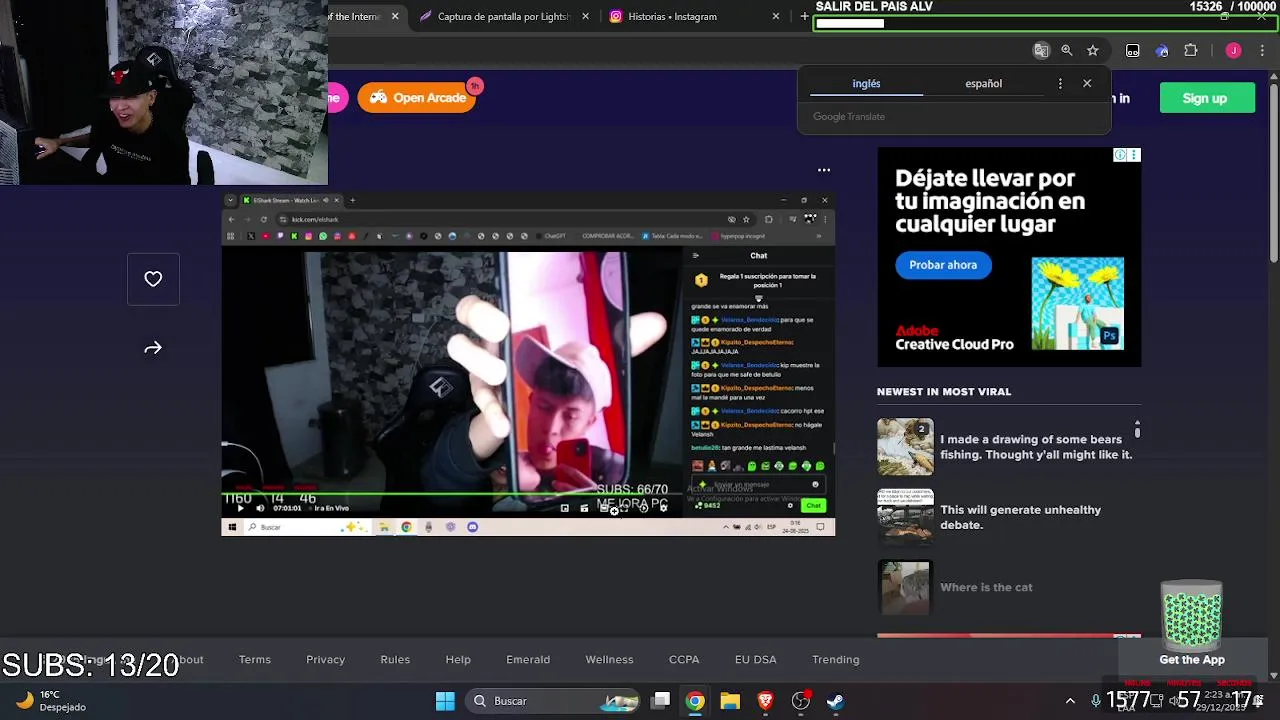The image size is (1280, 720).
Task: Click the Terms footer link
Action: [255, 660]
